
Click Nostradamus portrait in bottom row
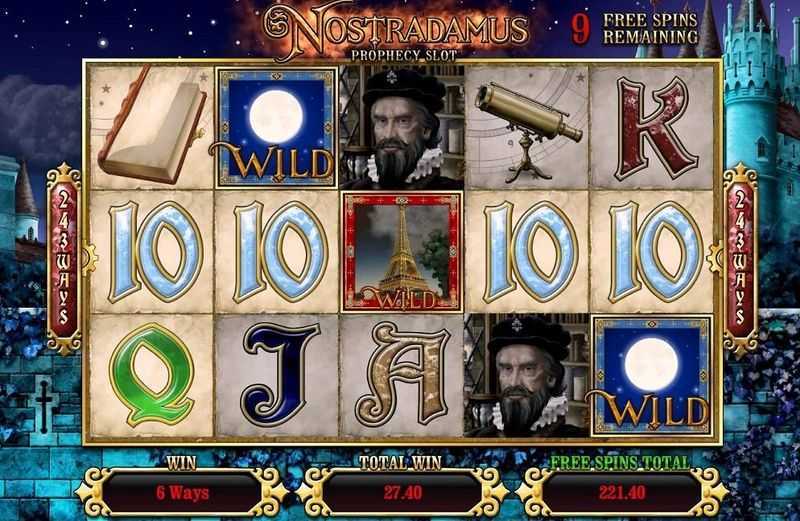[x=527, y=376]
